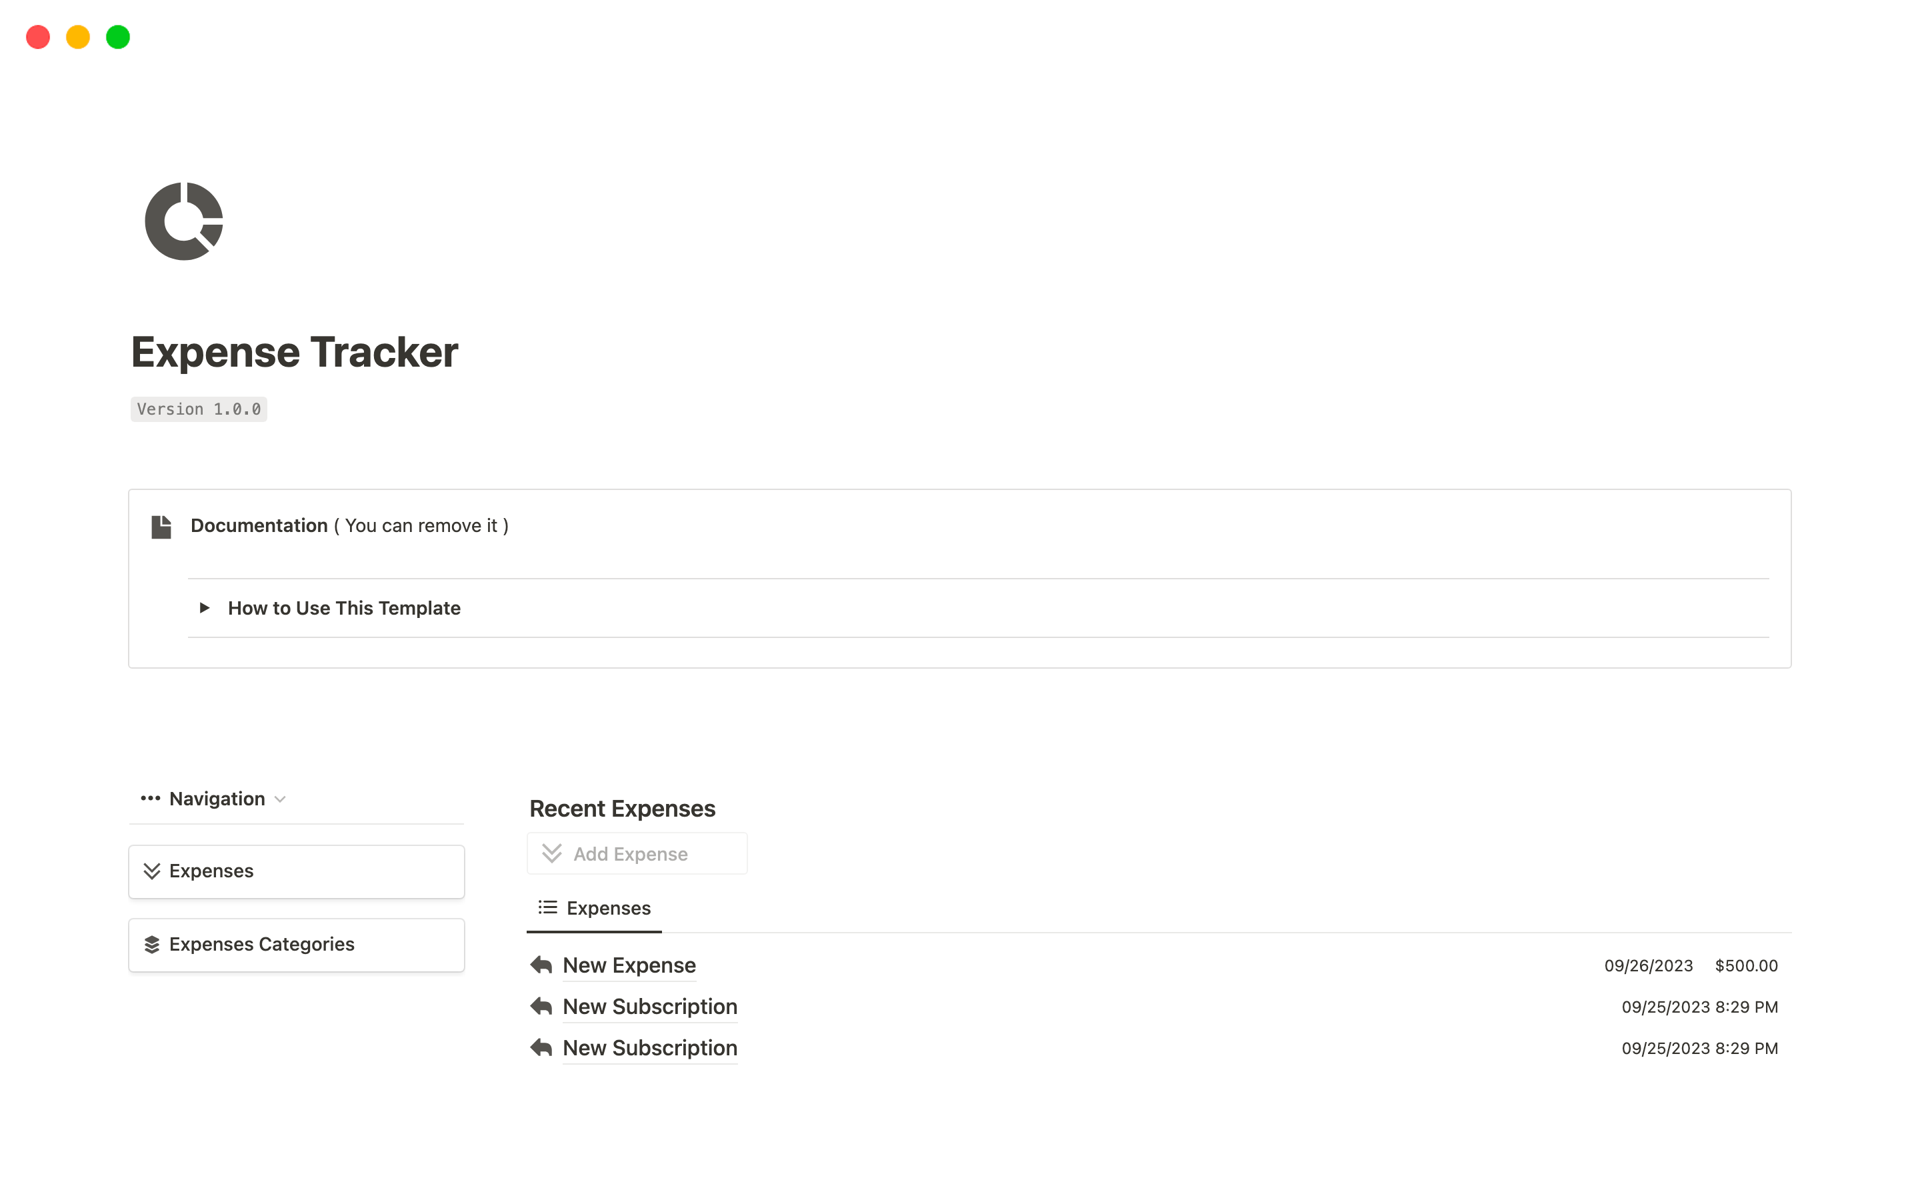Expand the How to Use This Template section

tap(206, 607)
